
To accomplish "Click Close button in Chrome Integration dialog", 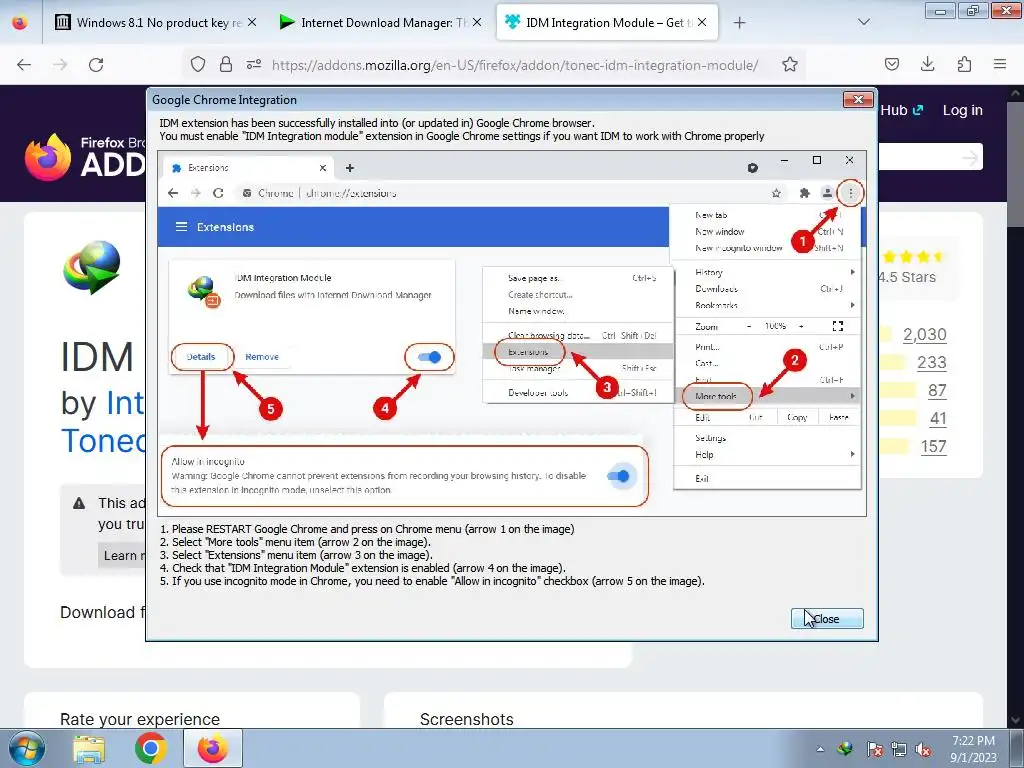I will tap(827, 618).
